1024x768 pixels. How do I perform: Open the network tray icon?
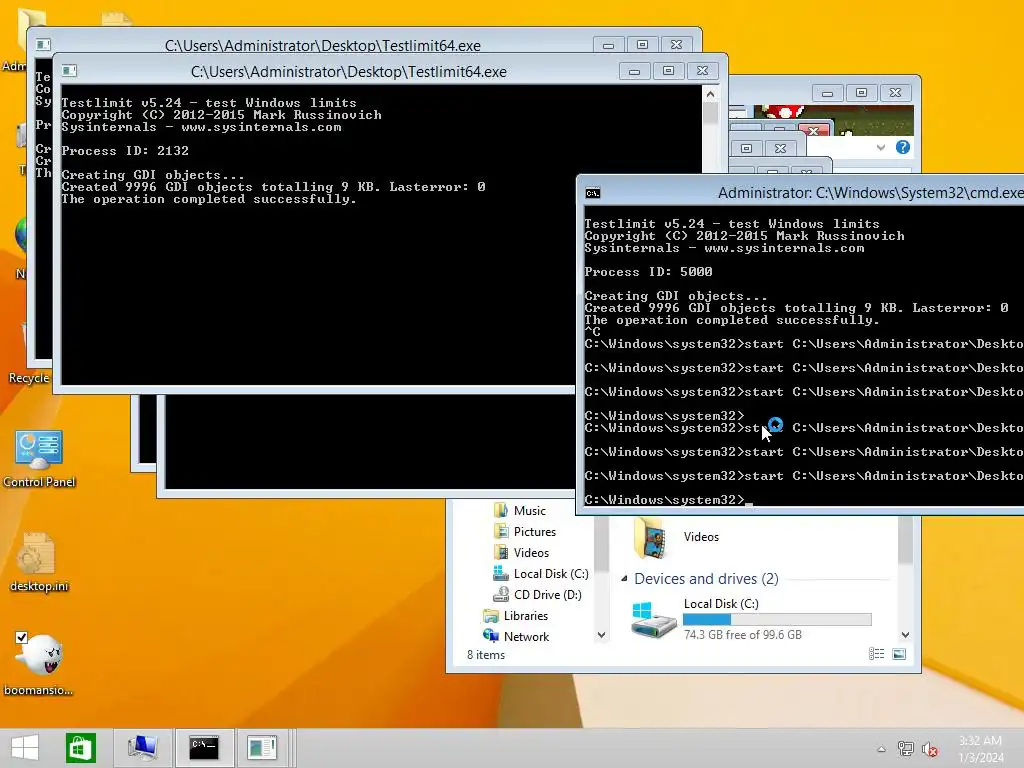pos(906,749)
